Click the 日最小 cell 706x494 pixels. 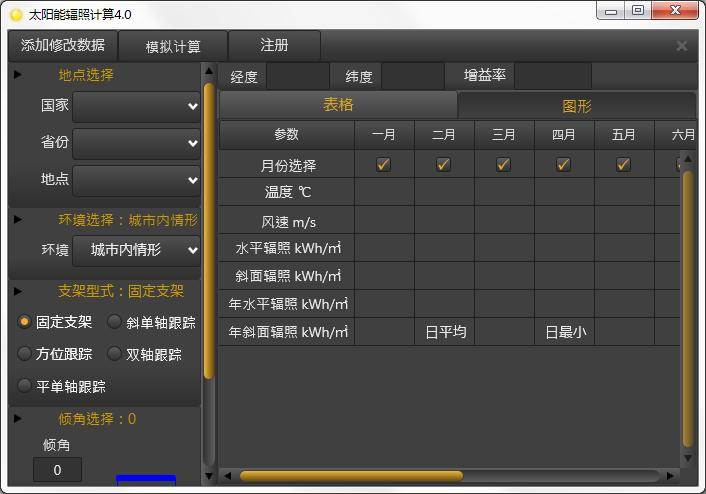coord(564,332)
